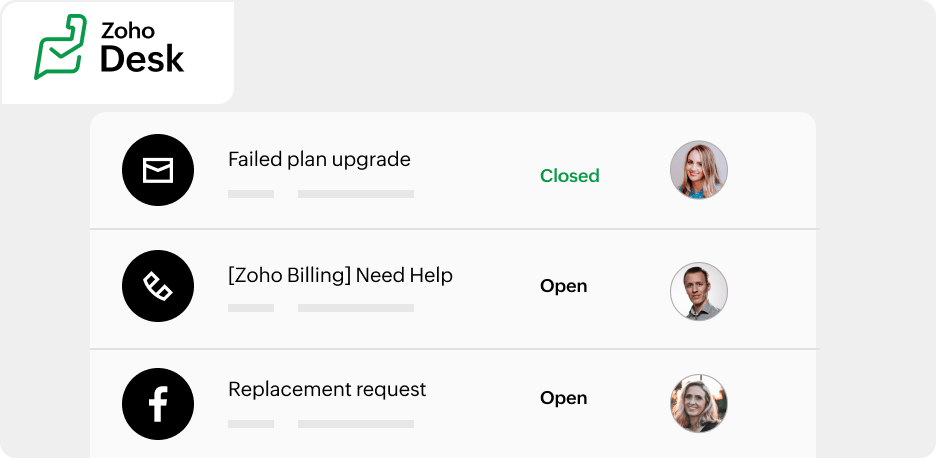Screen dimensions: 936x458
Task: Click the Zoho Desk brand name text
Action: coord(141,47)
